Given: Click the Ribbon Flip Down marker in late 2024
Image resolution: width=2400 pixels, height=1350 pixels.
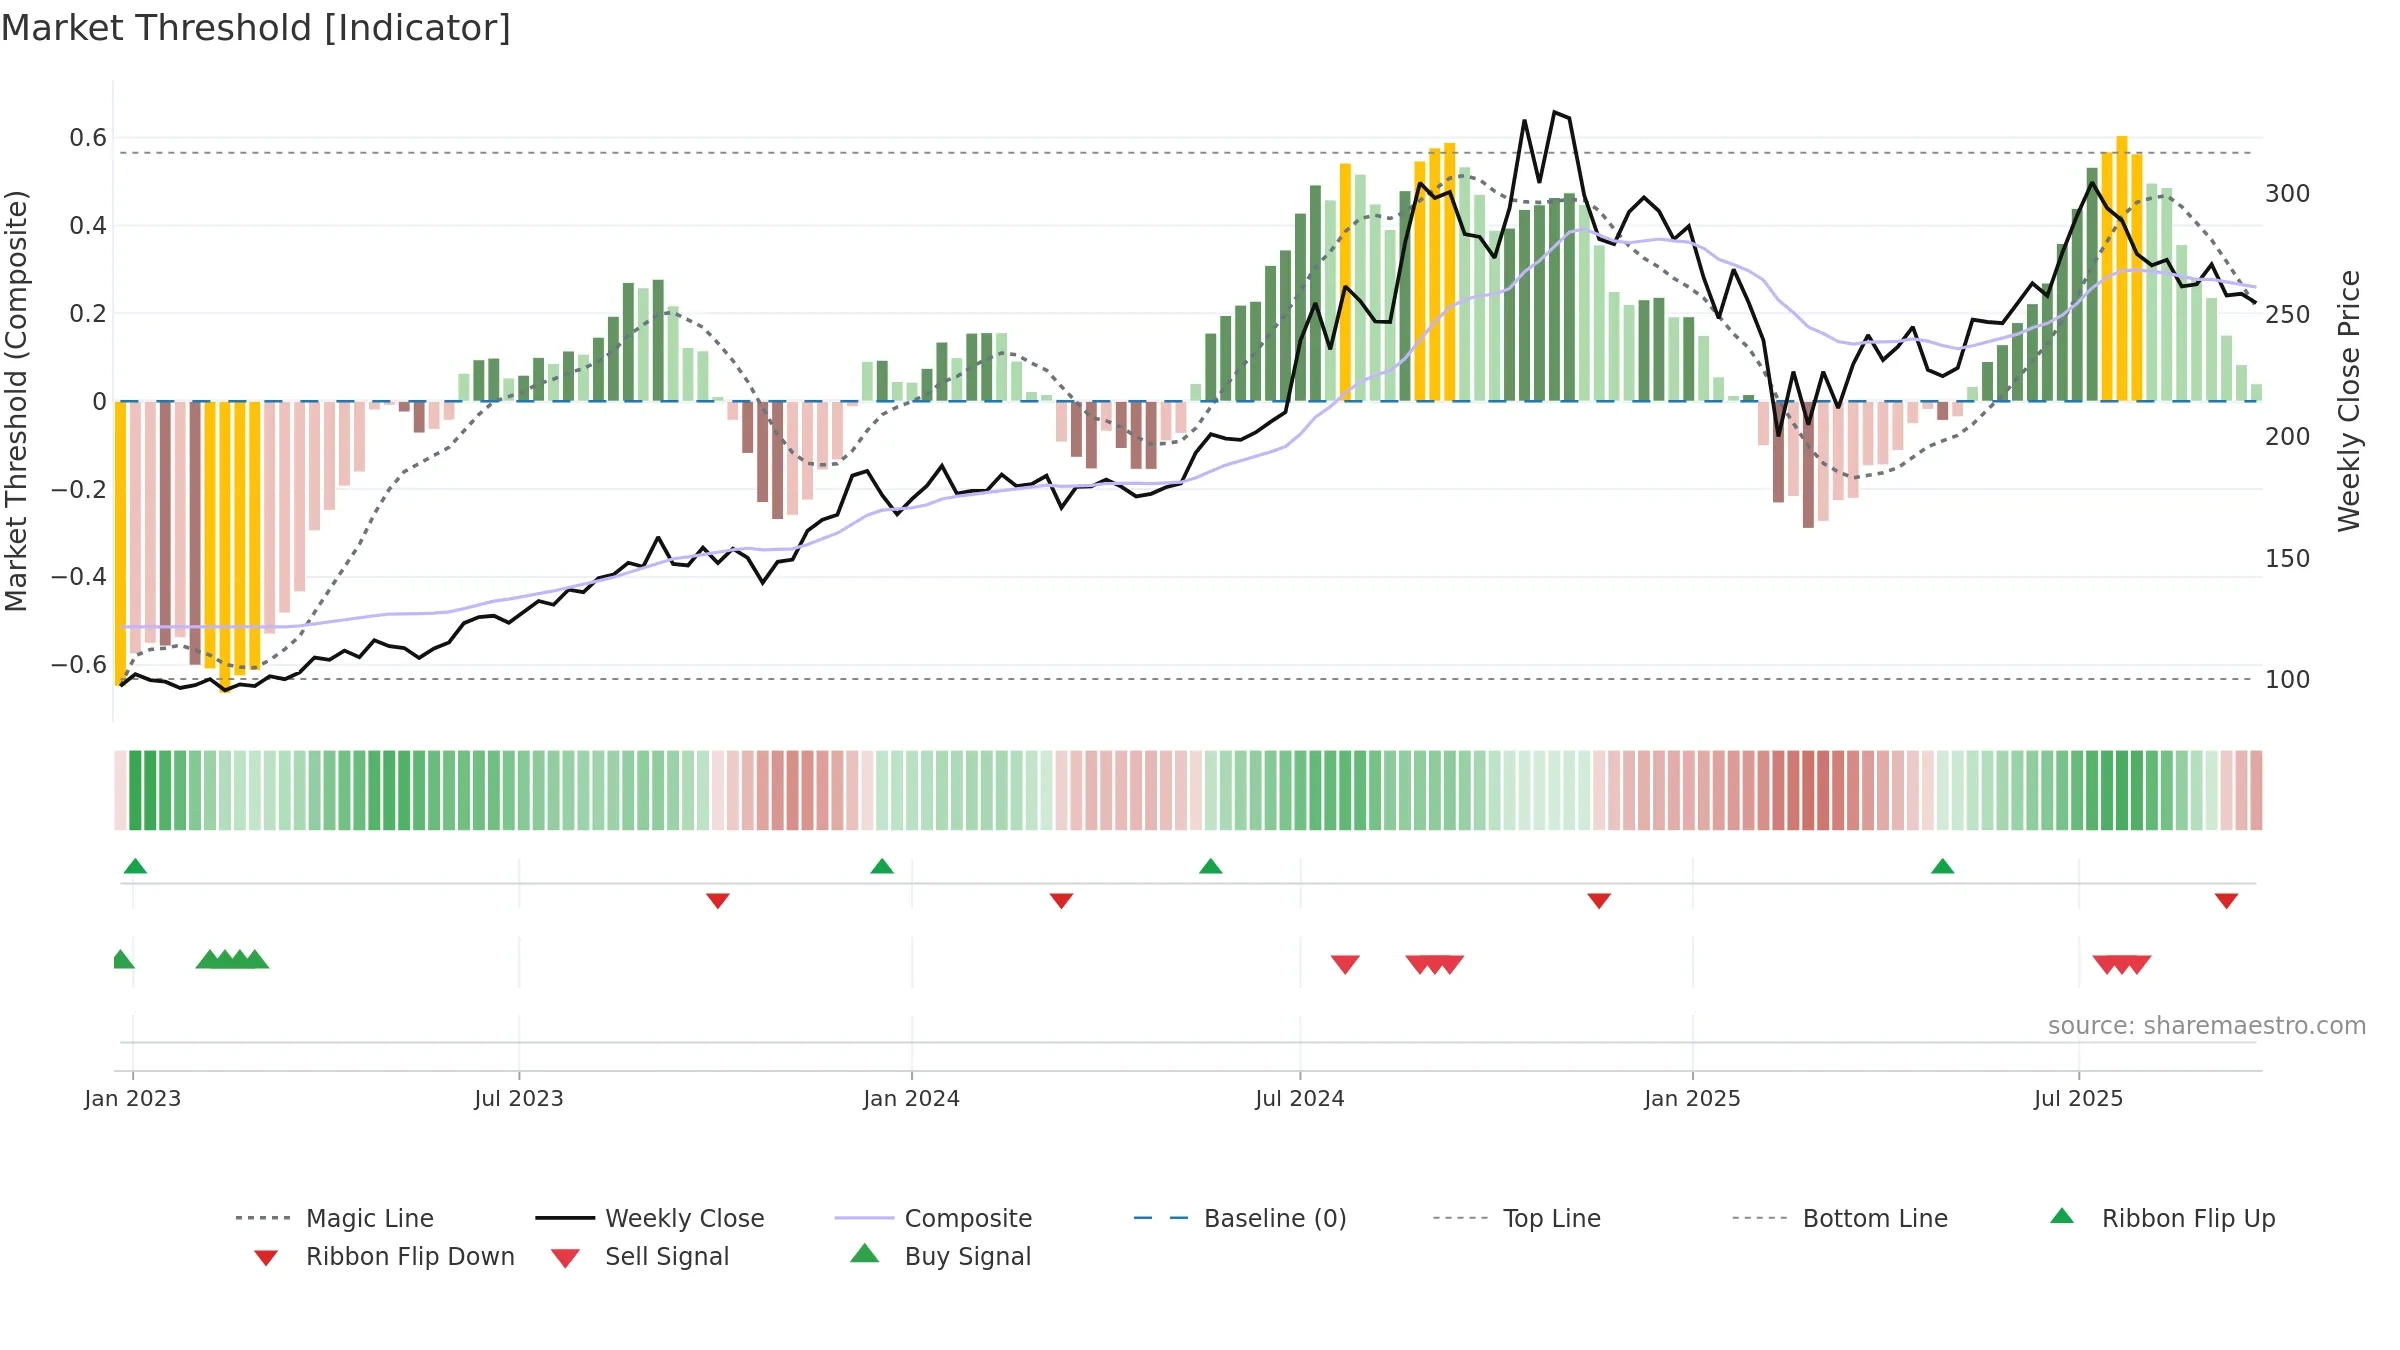Looking at the screenshot, I should pyautogui.click(x=1599, y=901).
